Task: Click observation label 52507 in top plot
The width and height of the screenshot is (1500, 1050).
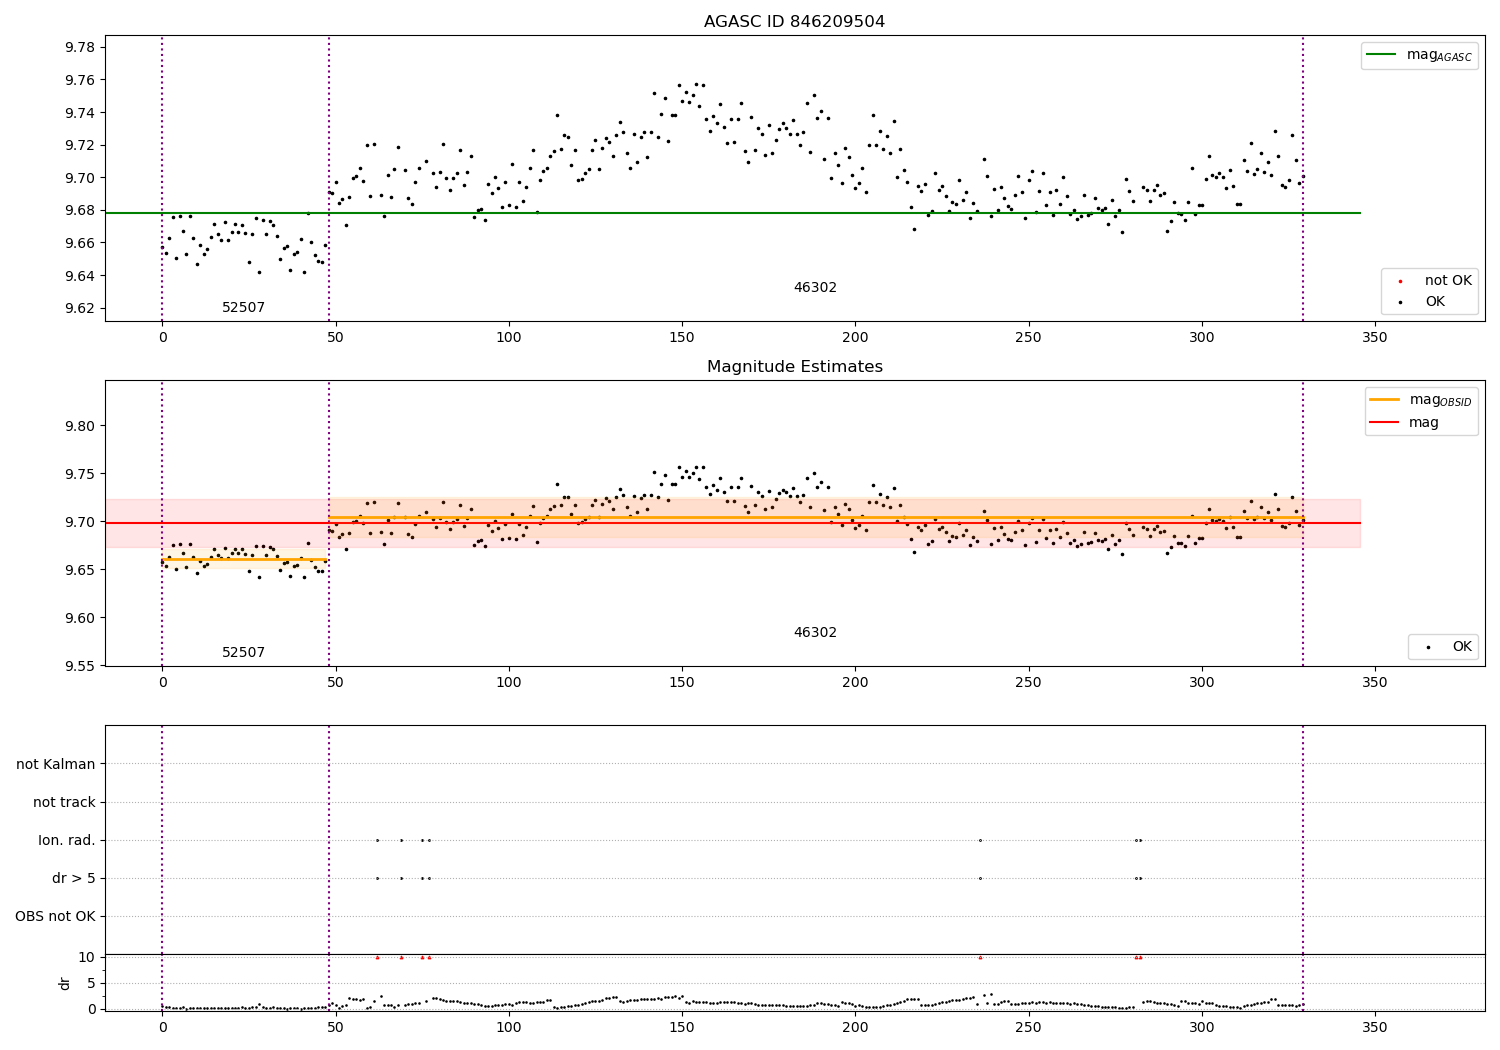Action: click(243, 308)
